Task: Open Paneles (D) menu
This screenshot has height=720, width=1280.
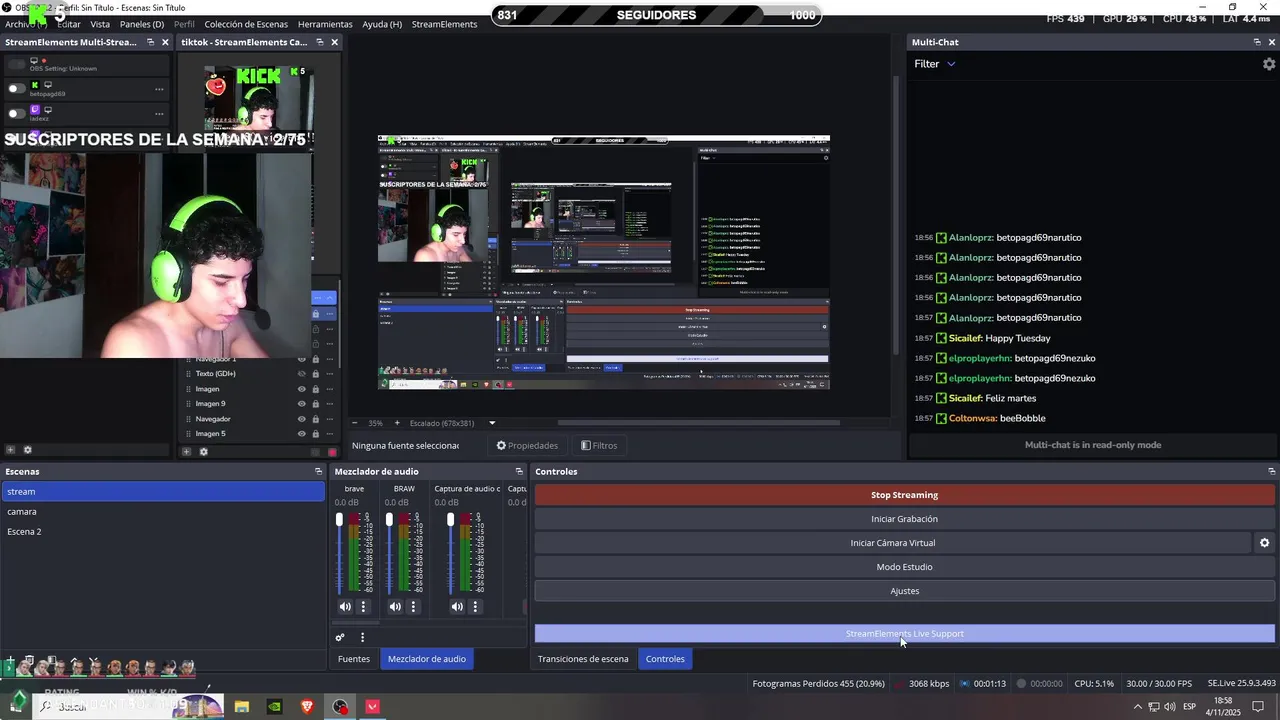Action: coord(142,24)
